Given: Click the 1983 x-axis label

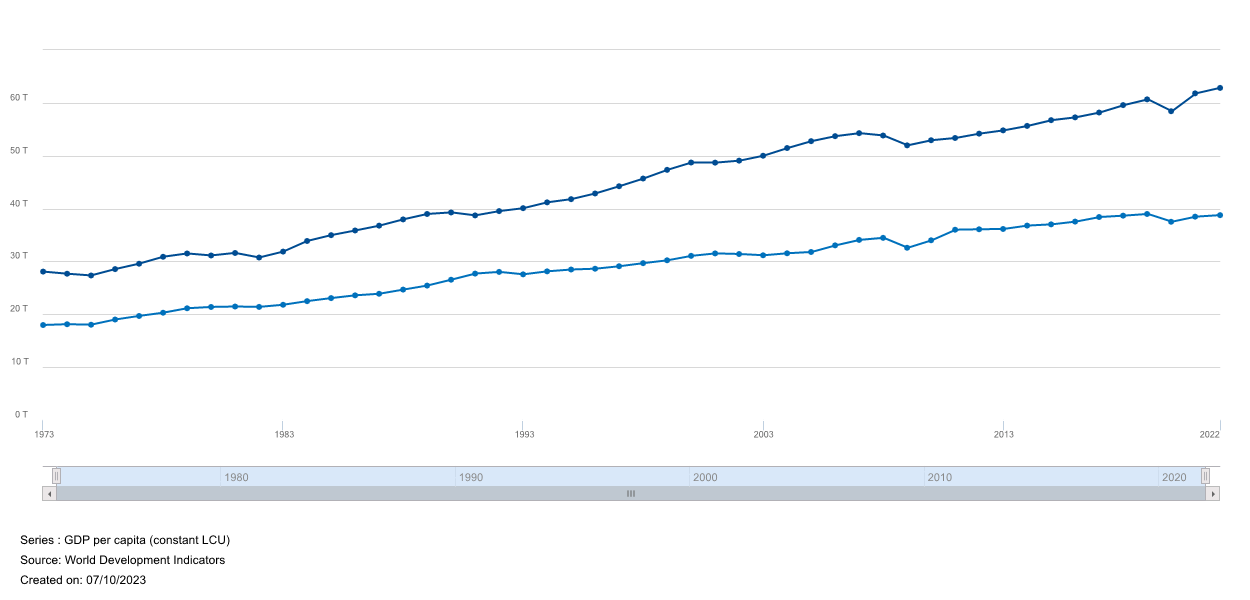Looking at the screenshot, I should point(284,434).
